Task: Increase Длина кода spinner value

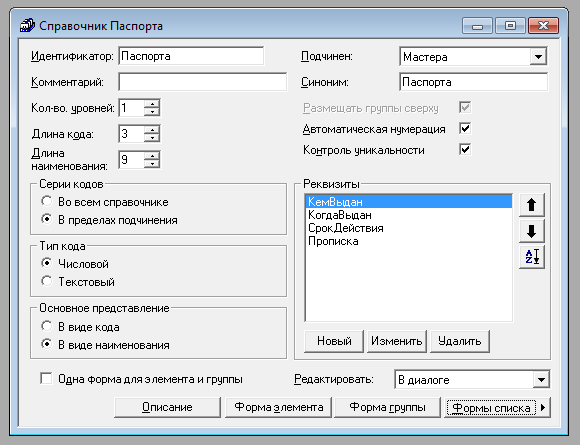Action: [152, 130]
